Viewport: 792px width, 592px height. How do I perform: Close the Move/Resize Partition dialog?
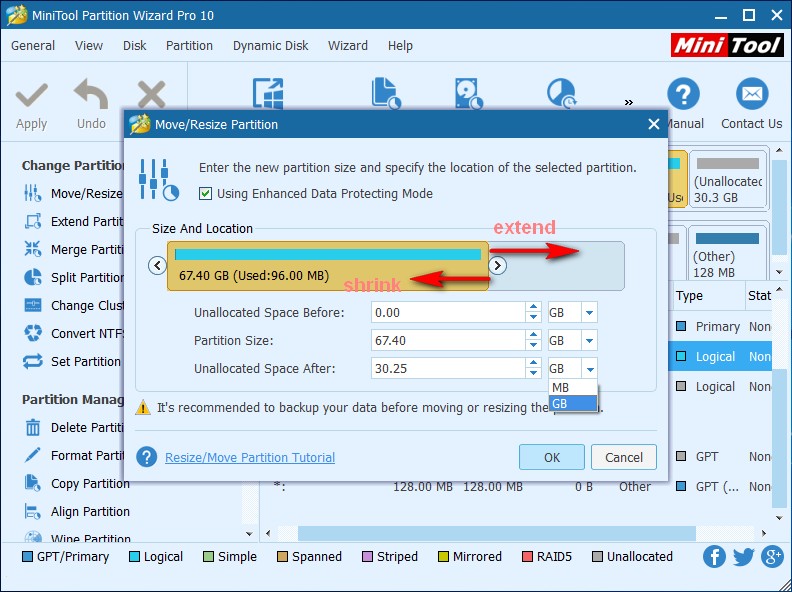(654, 124)
